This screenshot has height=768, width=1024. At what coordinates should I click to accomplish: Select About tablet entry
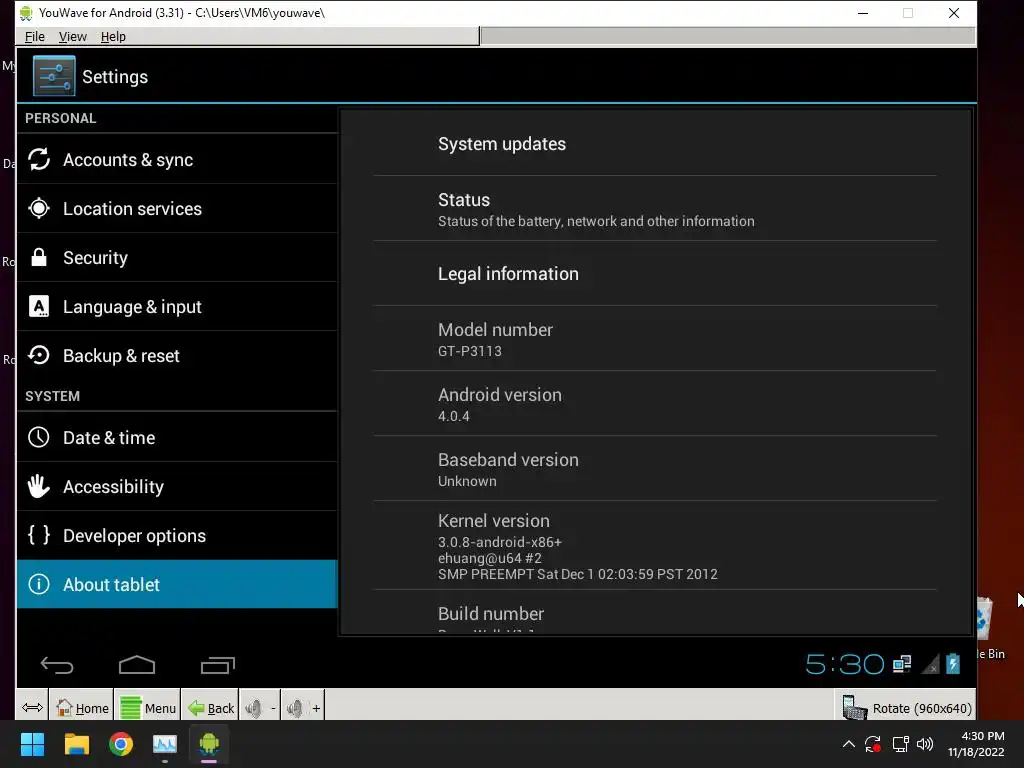tap(177, 584)
